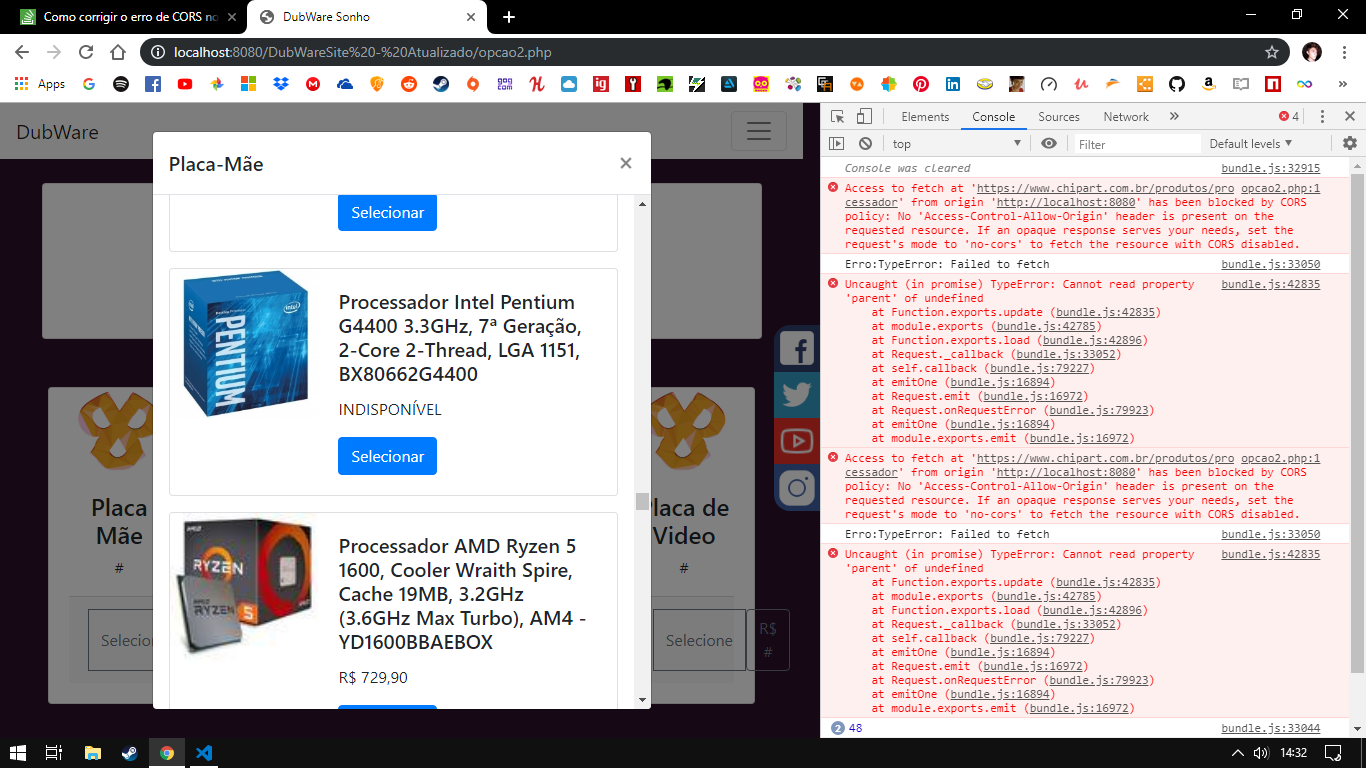Click the YouTube social sidebar icon
Image resolution: width=1366 pixels, height=768 pixels.
(797, 441)
